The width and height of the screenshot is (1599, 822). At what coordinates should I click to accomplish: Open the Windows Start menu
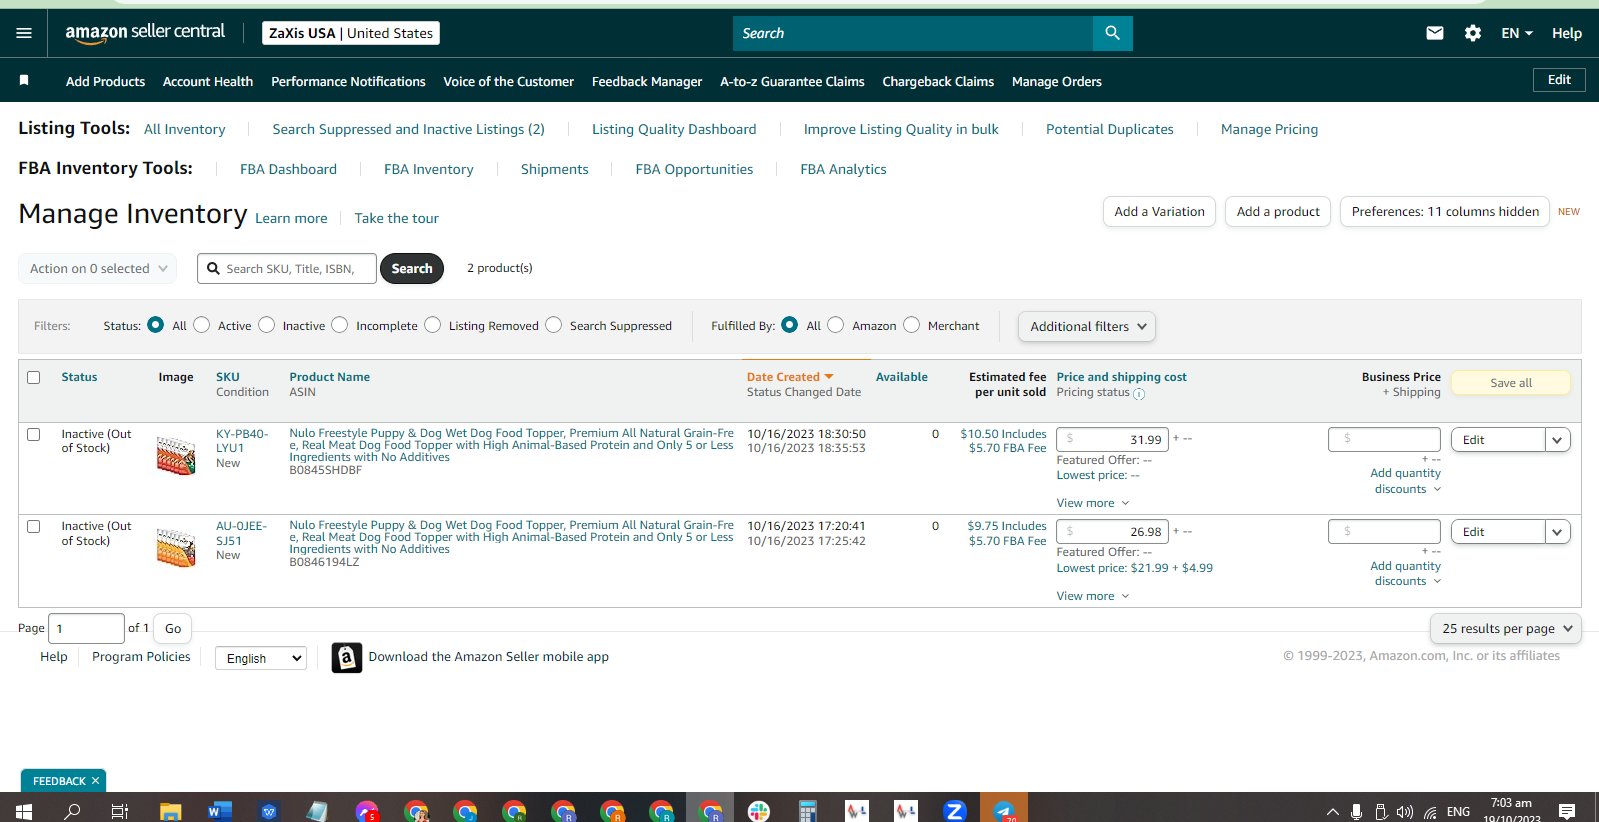24,811
